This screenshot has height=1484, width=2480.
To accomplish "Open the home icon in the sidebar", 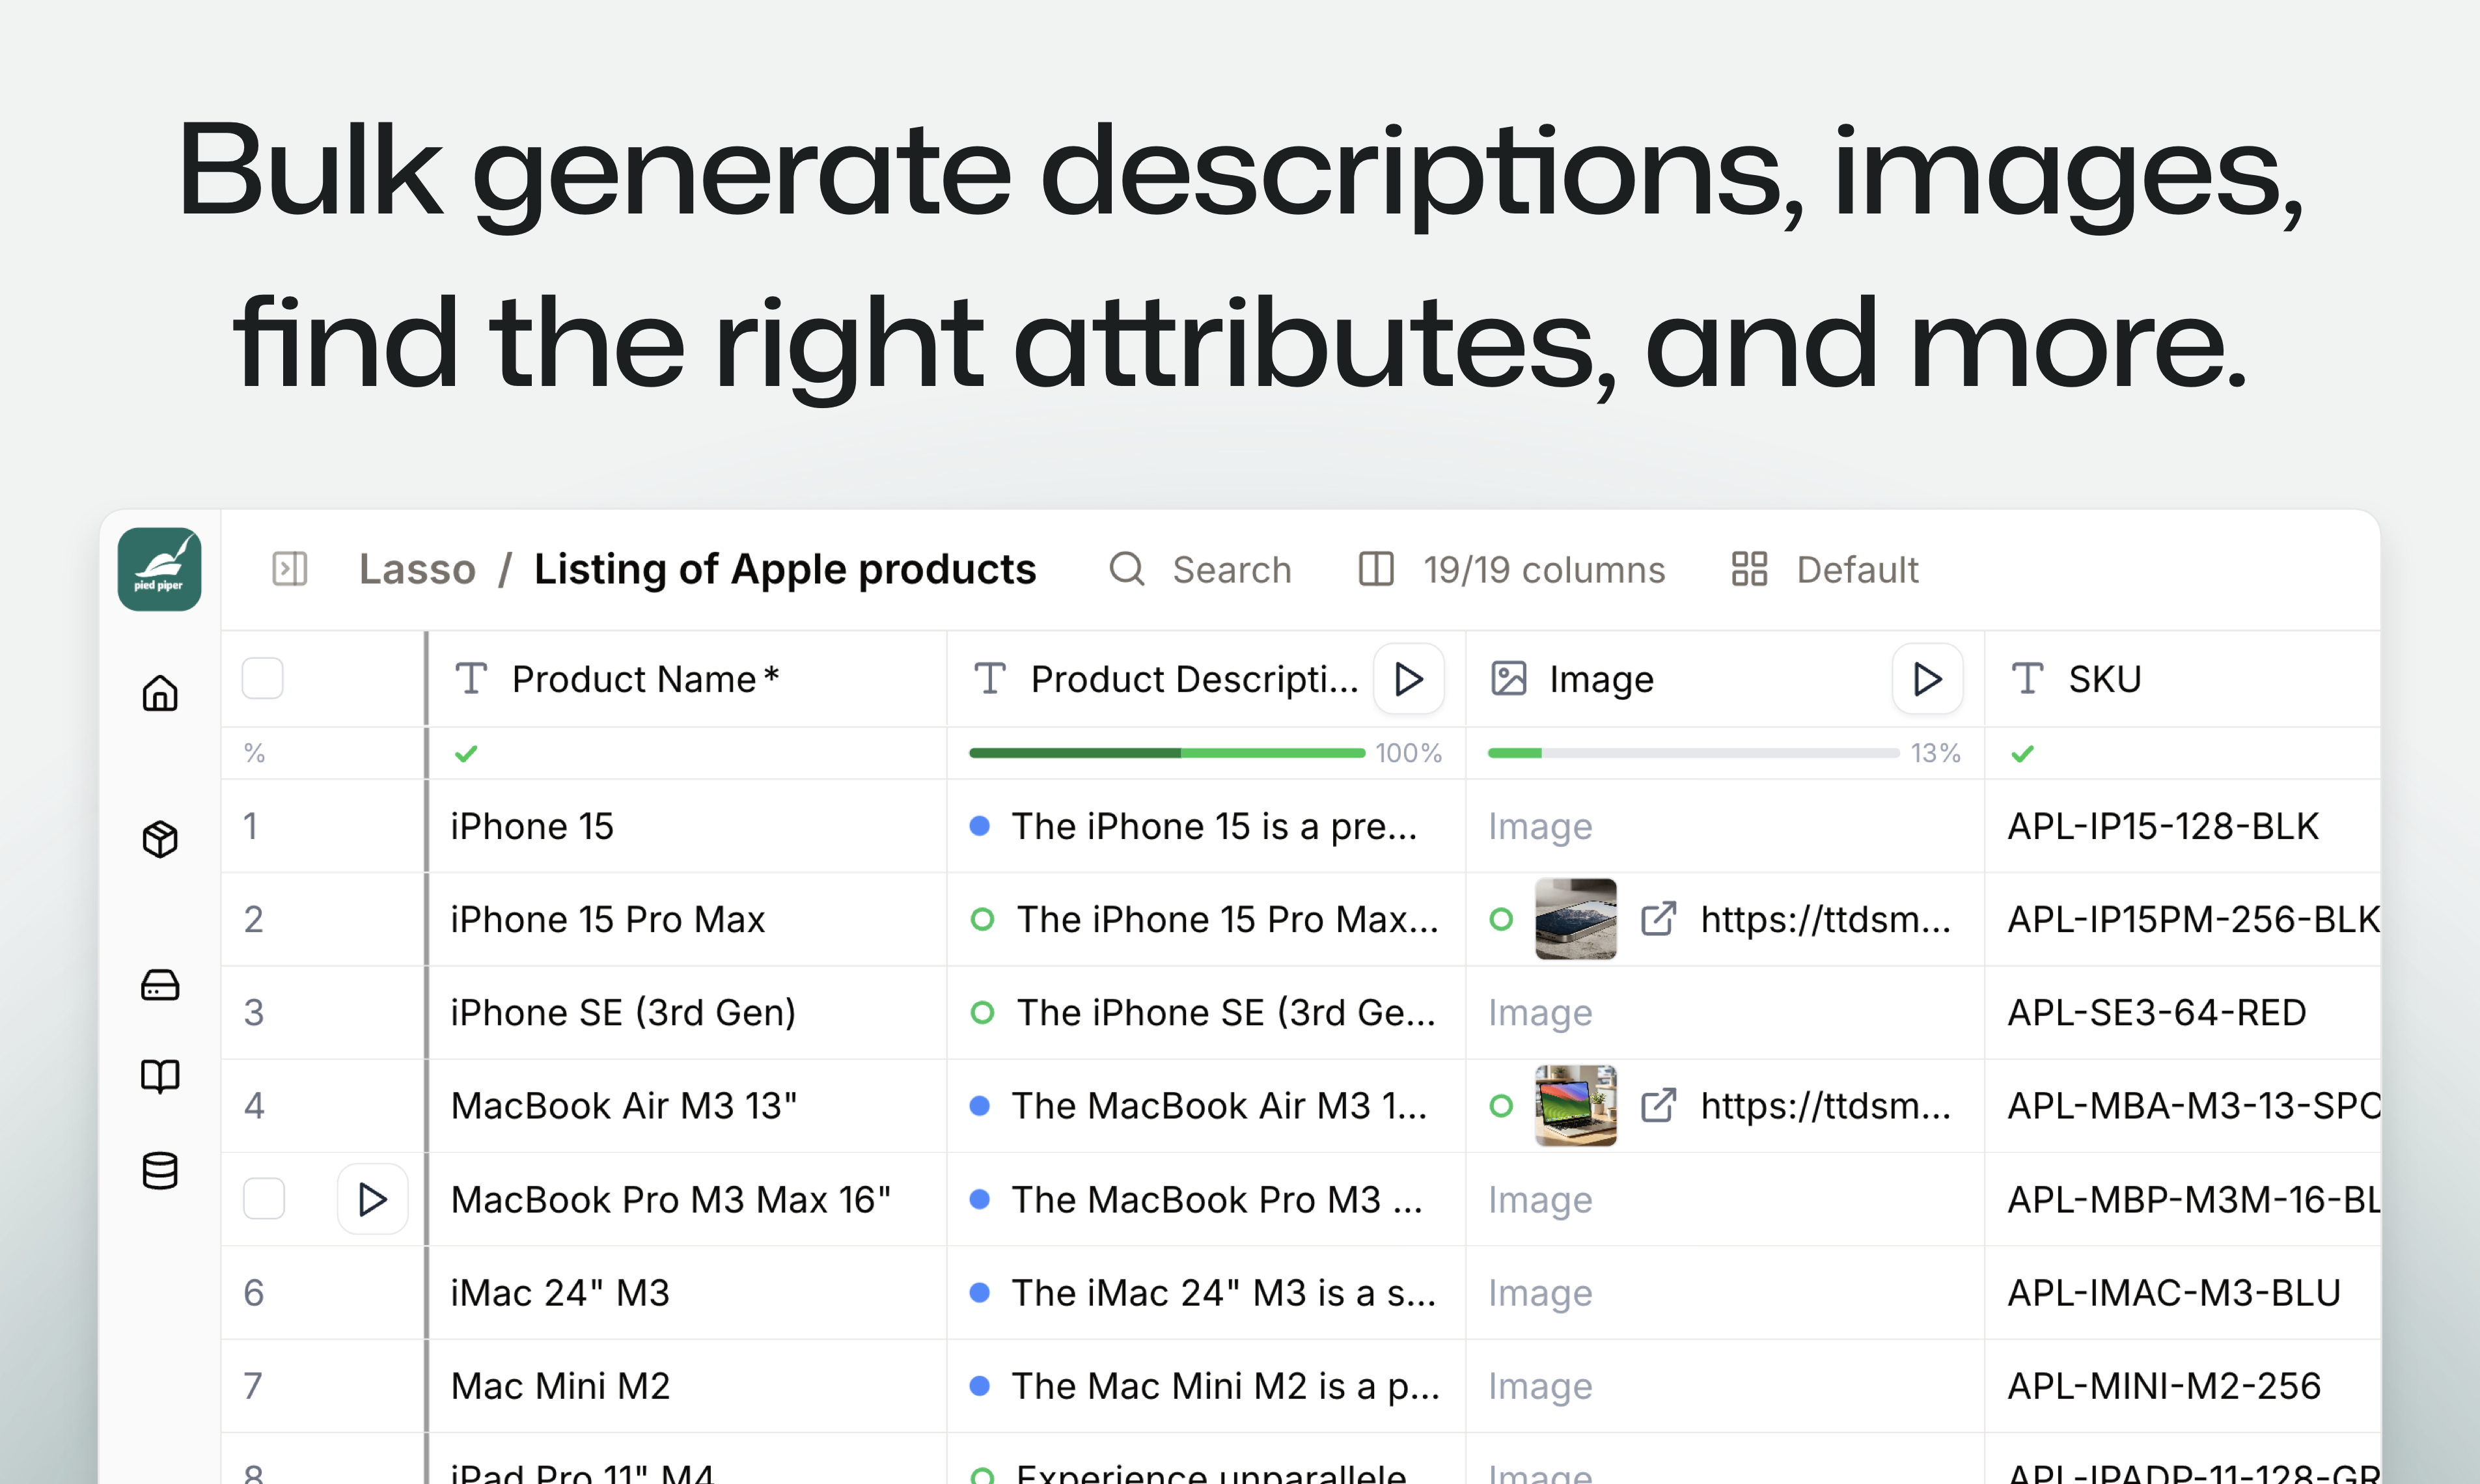I will [x=160, y=693].
